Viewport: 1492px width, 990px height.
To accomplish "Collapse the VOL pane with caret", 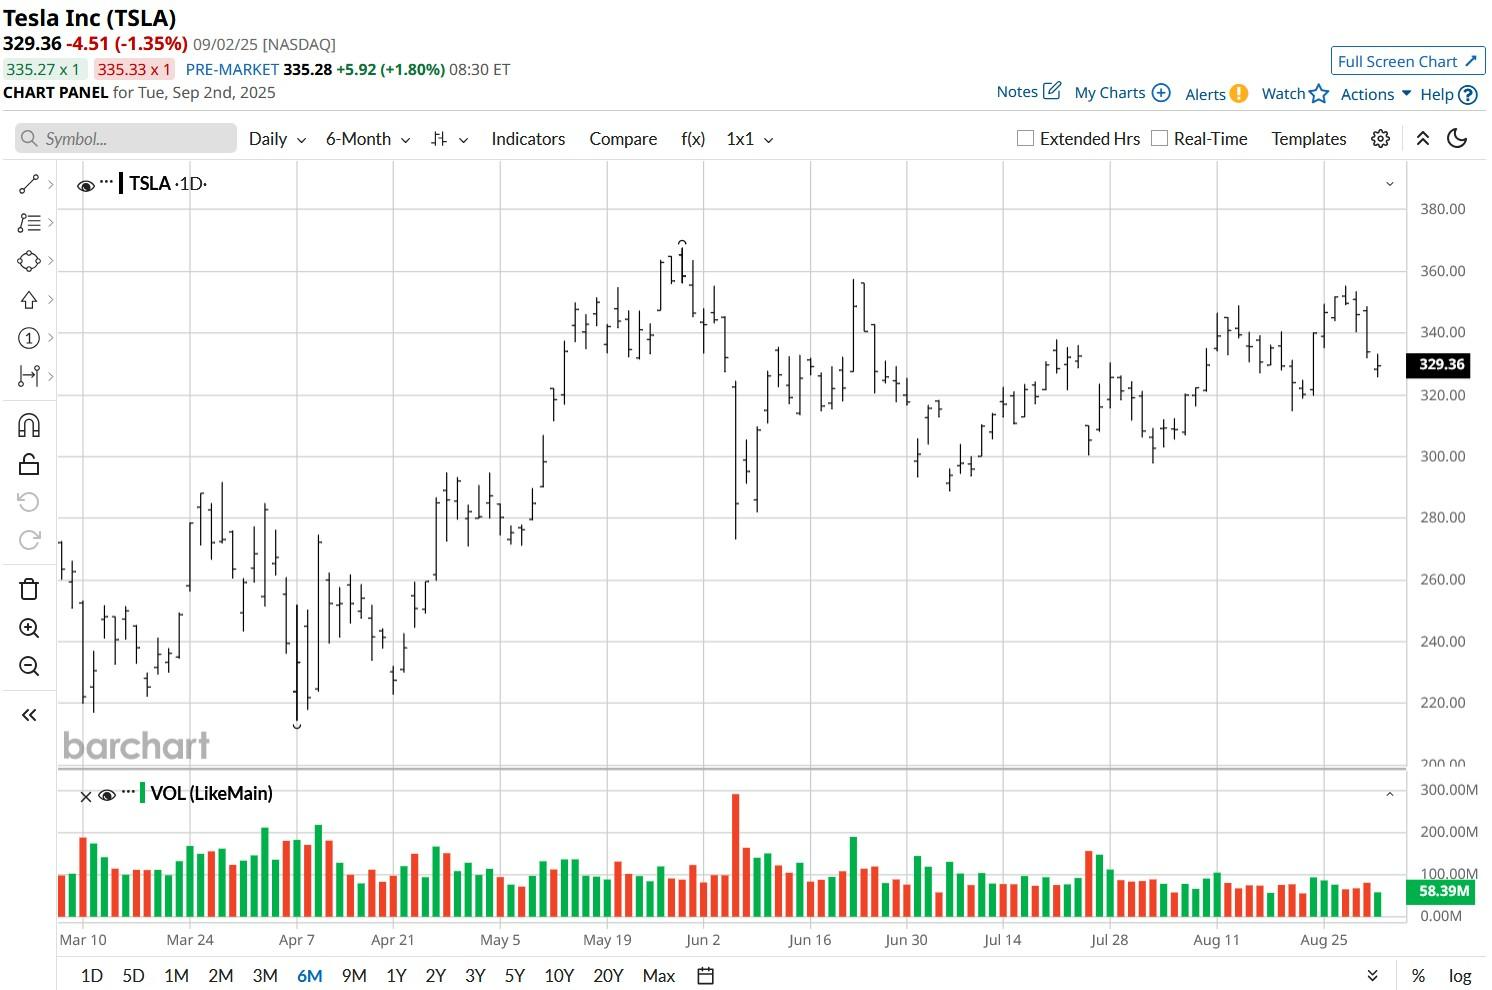I will [1389, 794].
